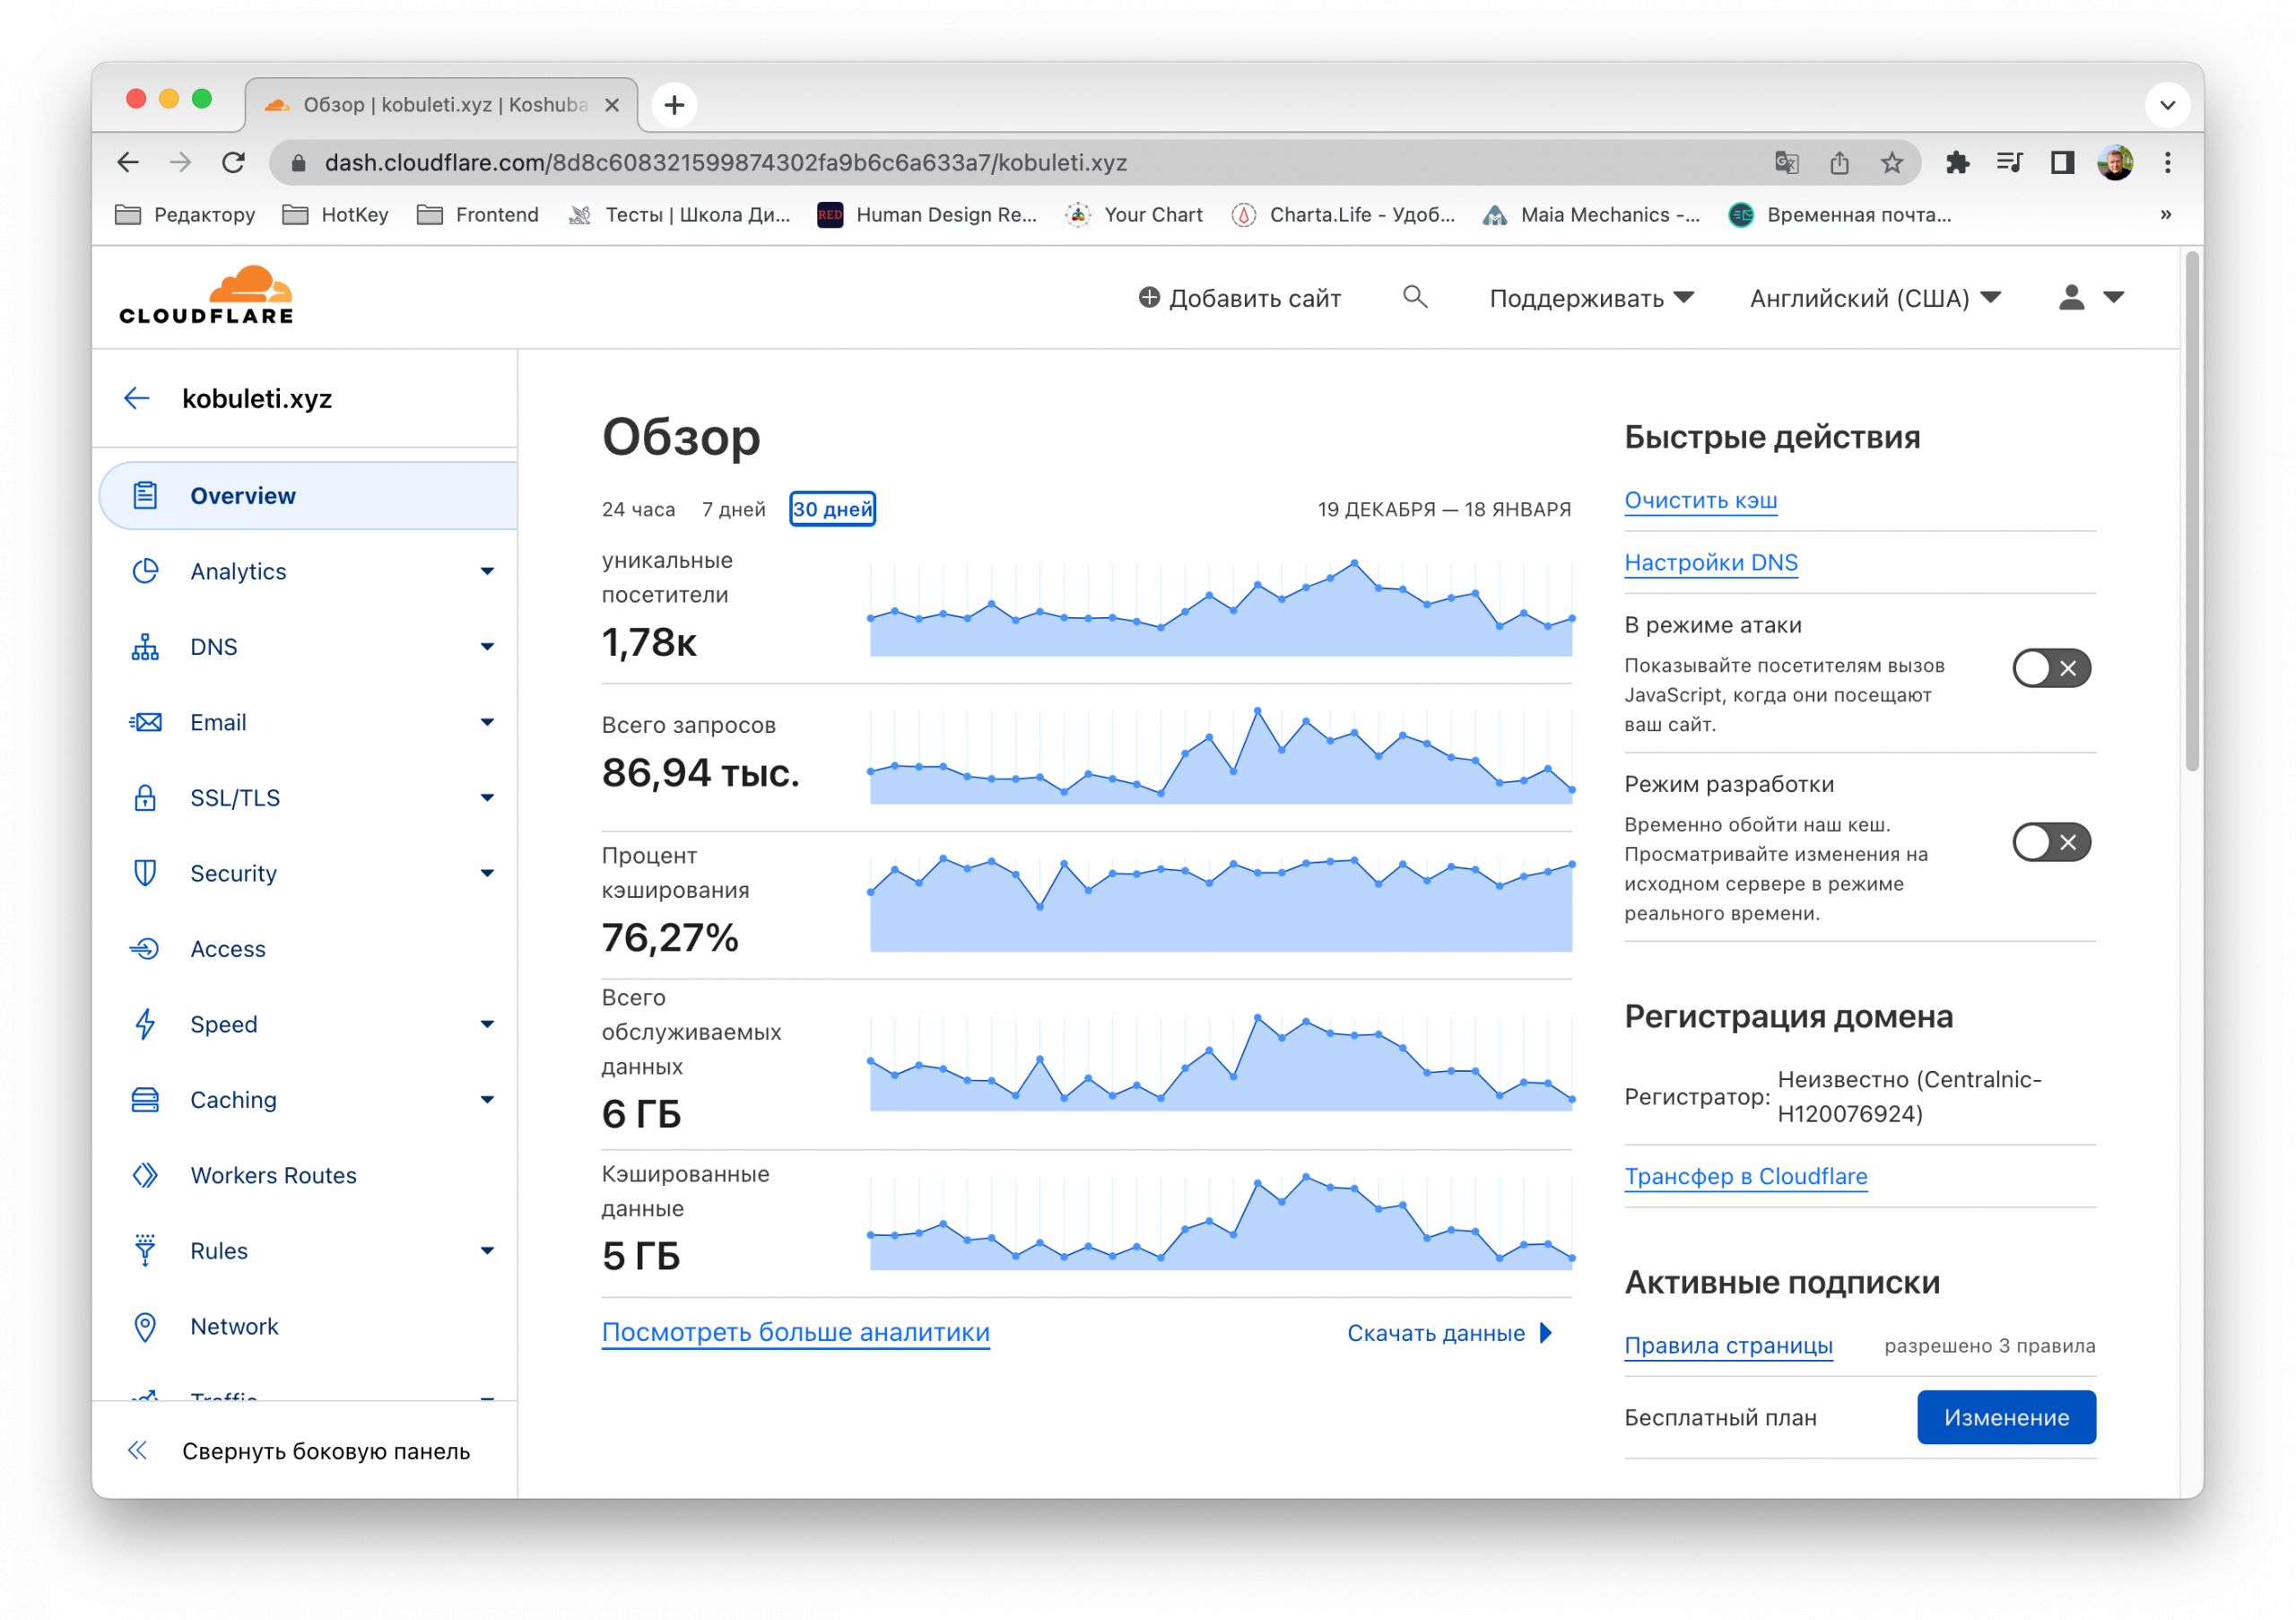2296x1620 pixels.
Task: Select the 30 дней time range
Action: click(x=832, y=509)
